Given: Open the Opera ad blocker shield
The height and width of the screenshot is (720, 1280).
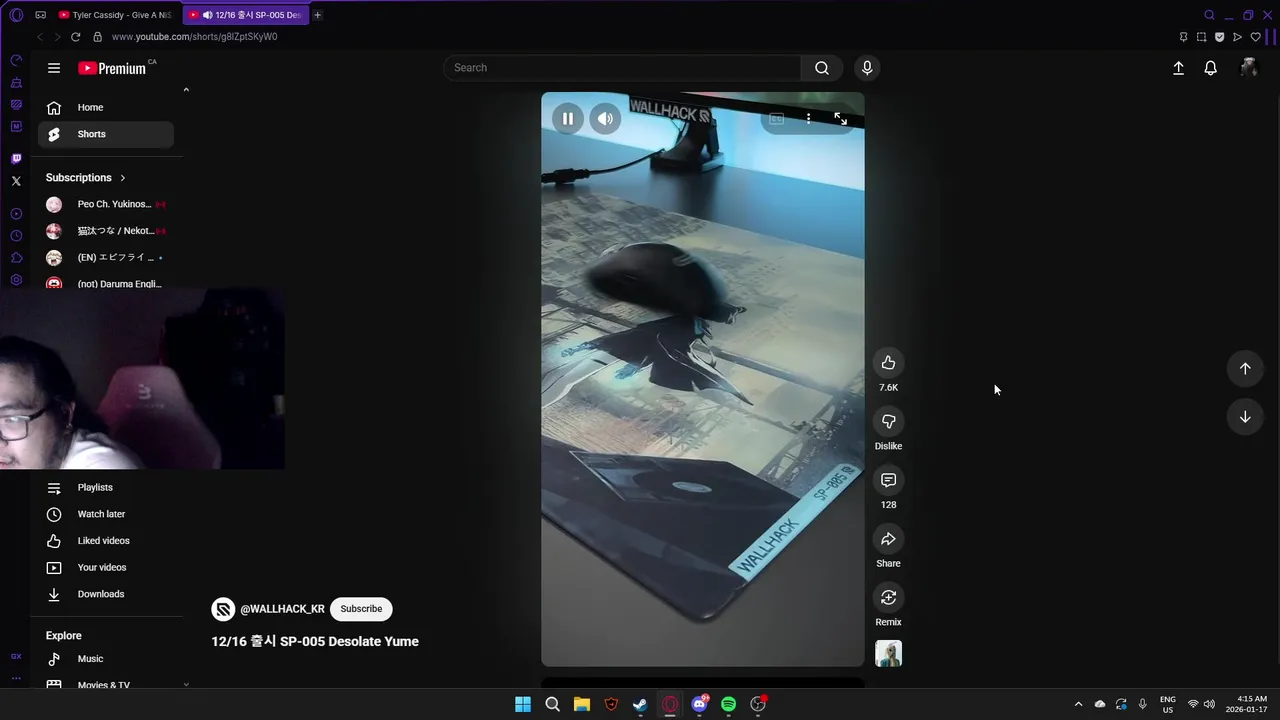Looking at the screenshot, I should click(1219, 37).
